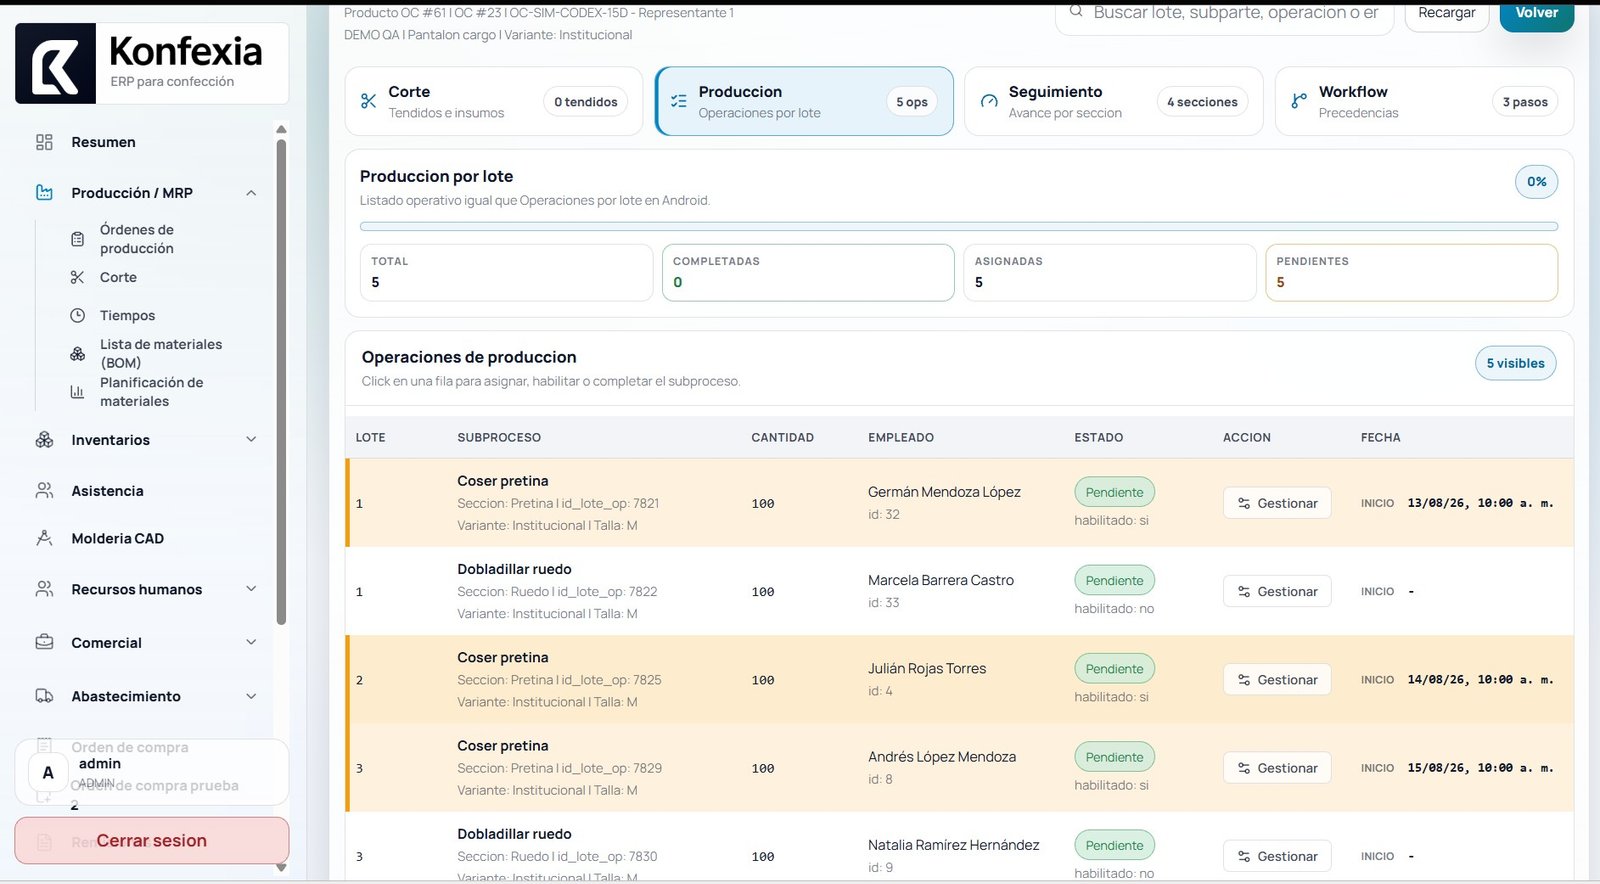Click the Recargar button
The width and height of the screenshot is (1600, 884).
[x=1447, y=14]
